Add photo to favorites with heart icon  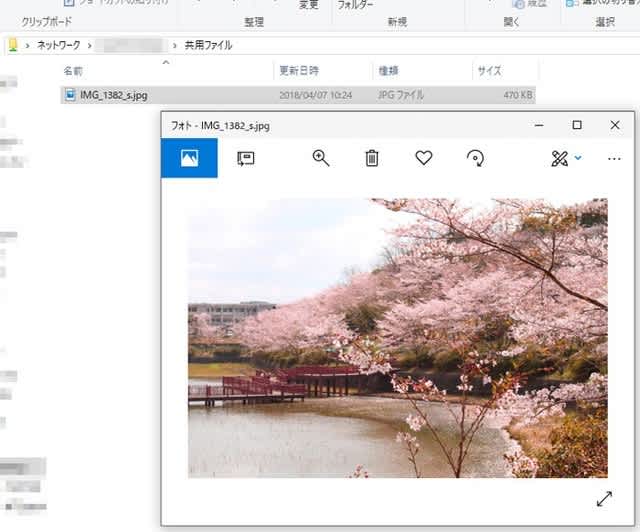pos(423,158)
